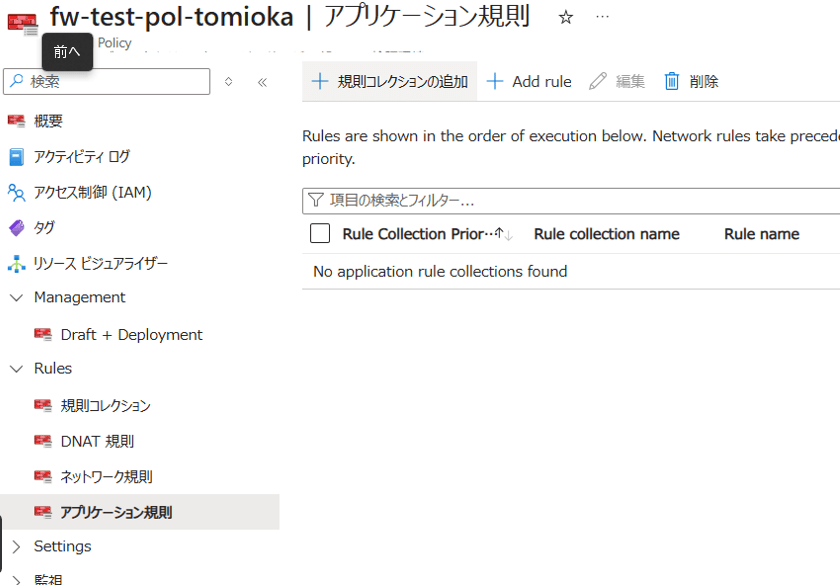Viewport: 840px width, 585px height.
Task: Open リソース ビジュアライザー
Action: [x=100, y=264]
